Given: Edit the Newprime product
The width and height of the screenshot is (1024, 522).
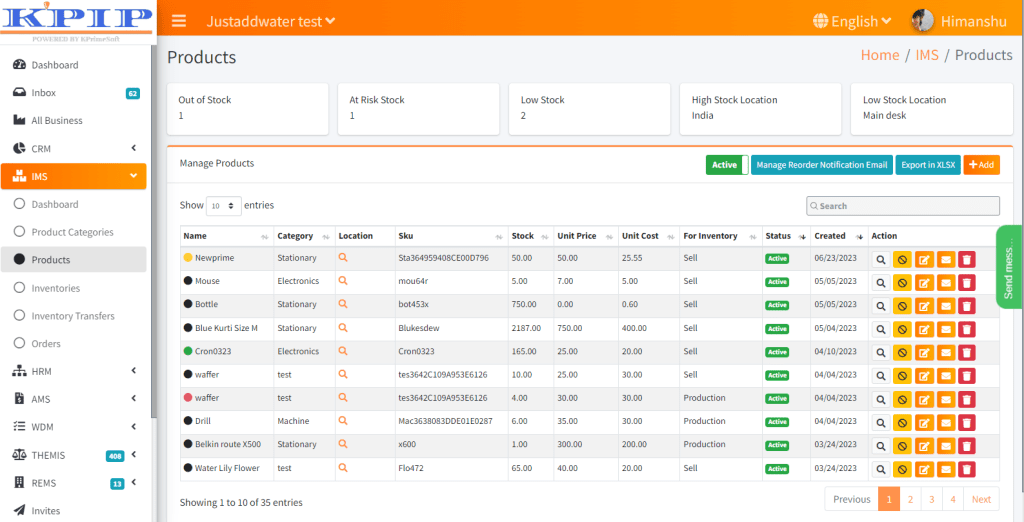Looking at the screenshot, I should [924, 259].
